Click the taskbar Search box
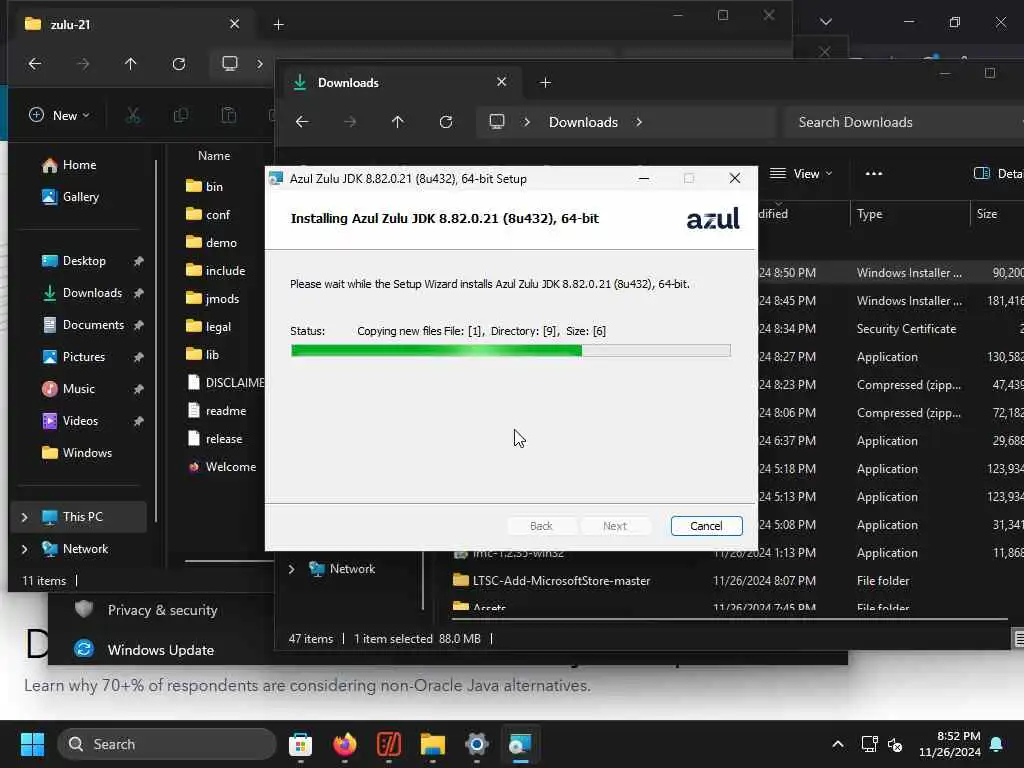The image size is (1024, 768). pos(167,744)
